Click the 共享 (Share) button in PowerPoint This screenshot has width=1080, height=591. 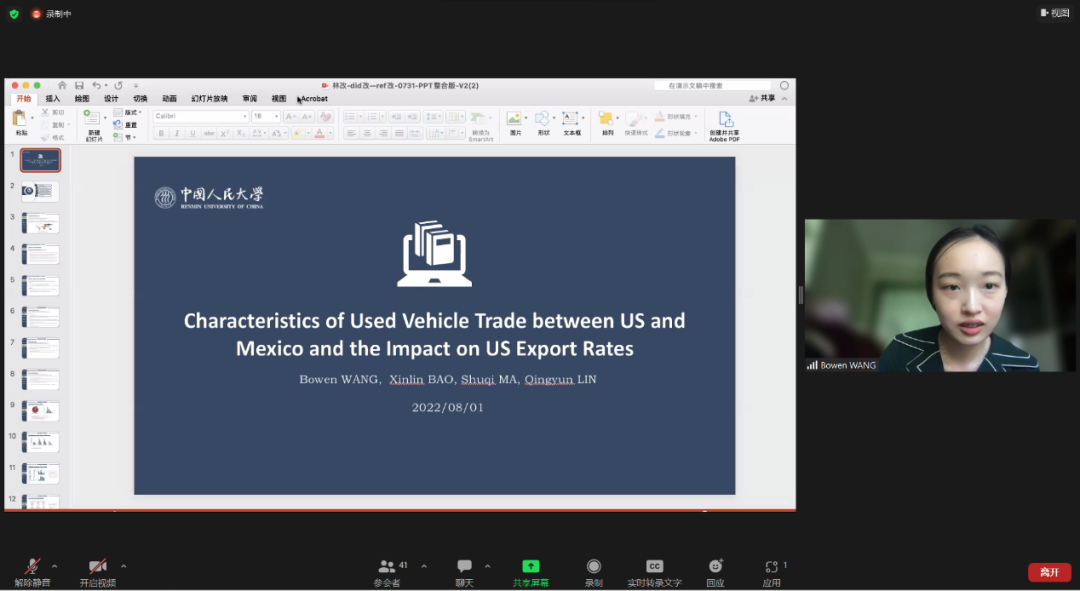763,98
